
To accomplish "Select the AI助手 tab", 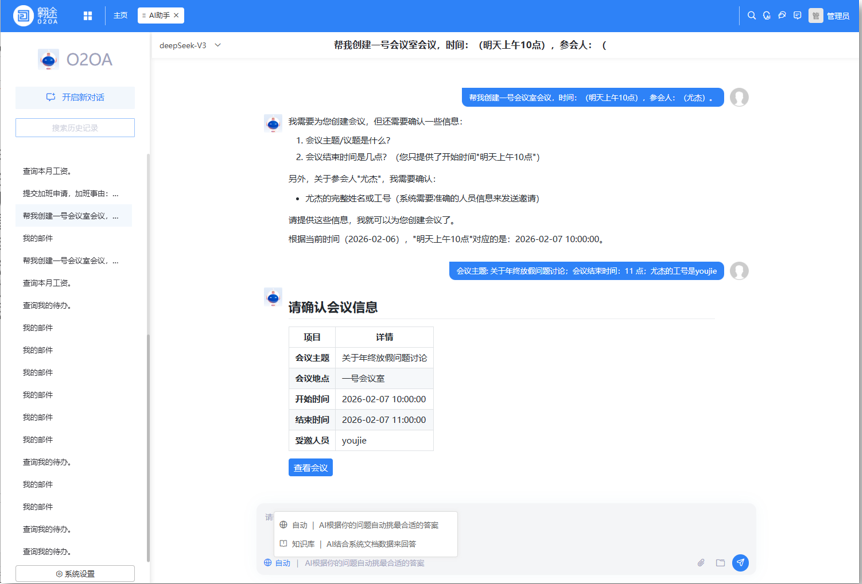I will click(x=160, y=15).
